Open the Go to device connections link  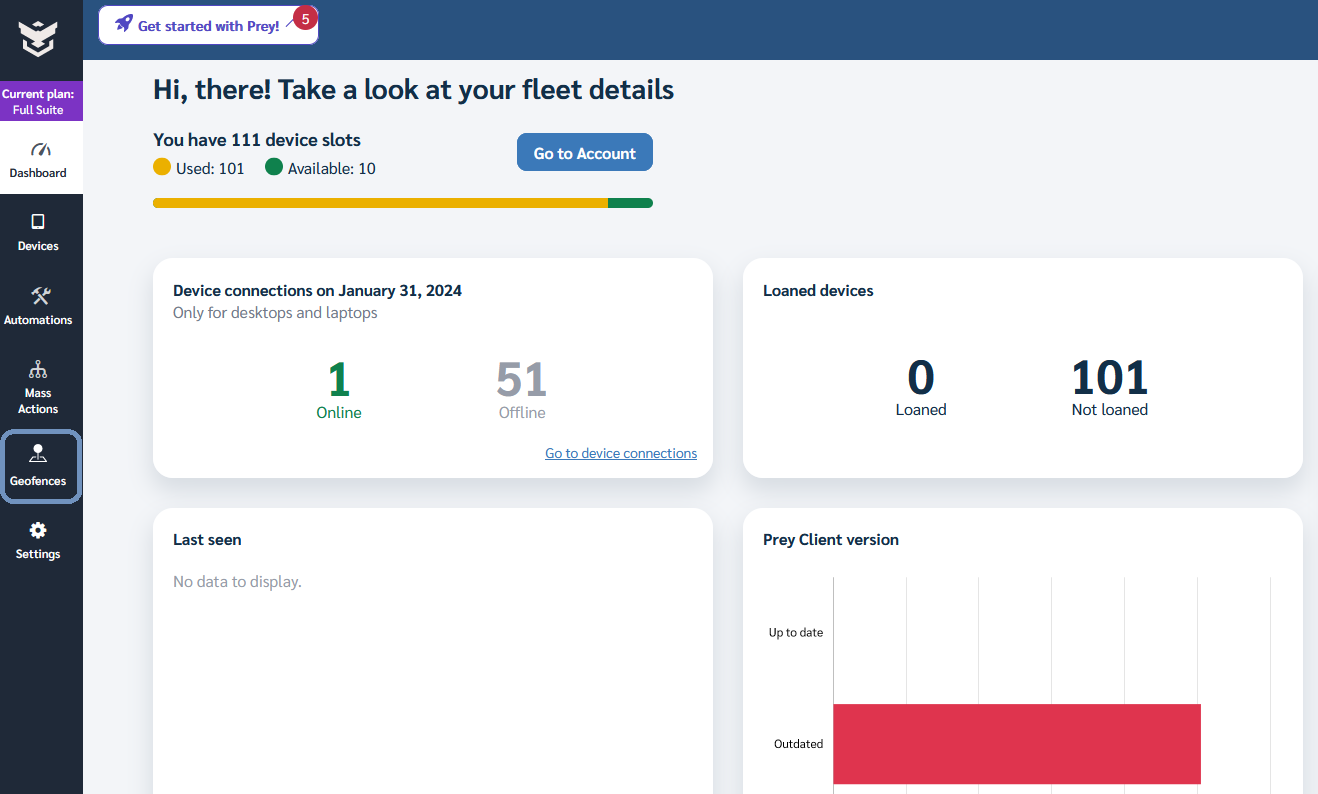621,453
